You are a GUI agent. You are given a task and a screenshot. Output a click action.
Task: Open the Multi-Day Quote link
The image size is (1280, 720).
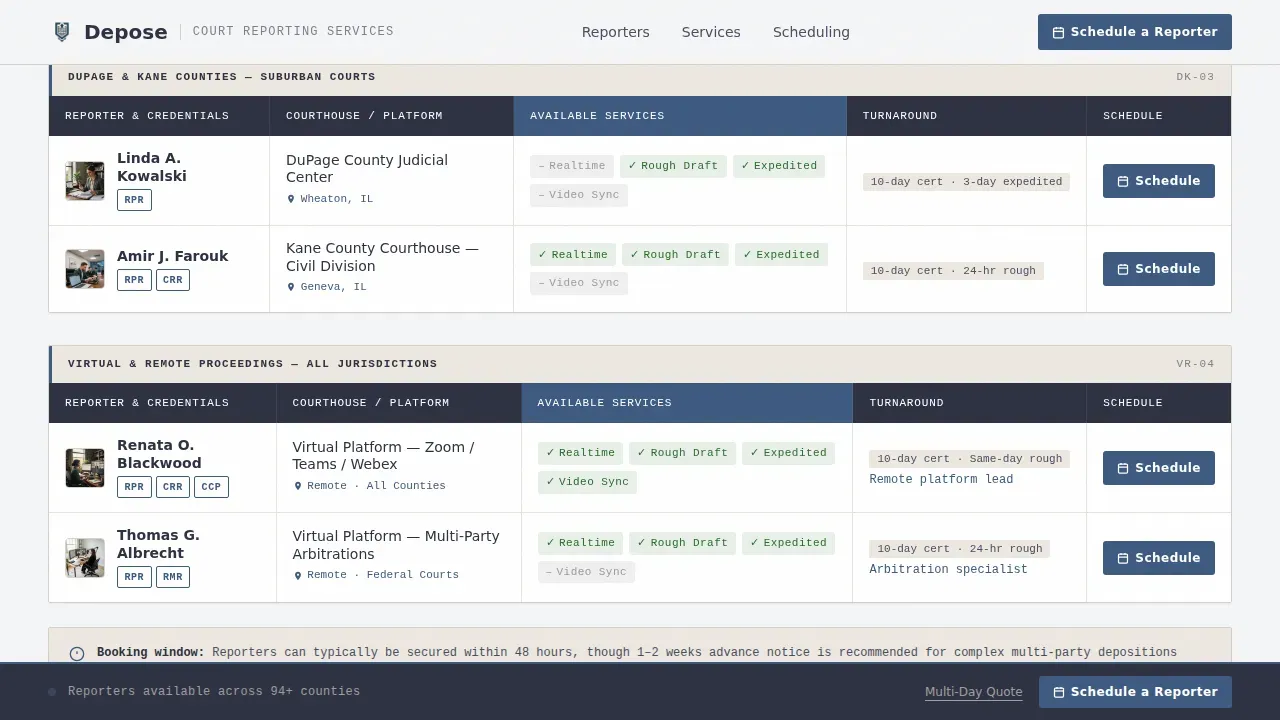point(973,692)
